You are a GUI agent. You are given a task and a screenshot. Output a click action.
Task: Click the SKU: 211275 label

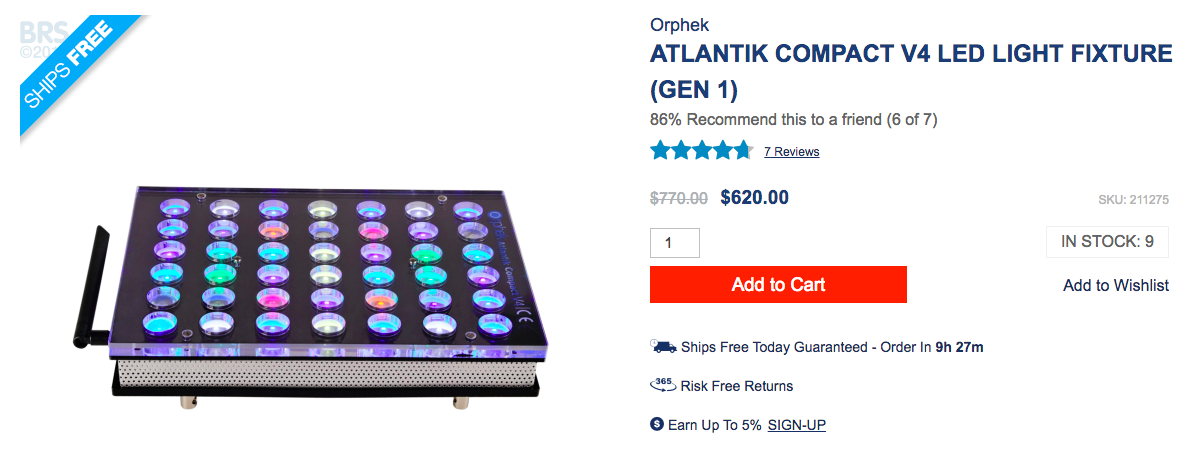(1133, 200)
